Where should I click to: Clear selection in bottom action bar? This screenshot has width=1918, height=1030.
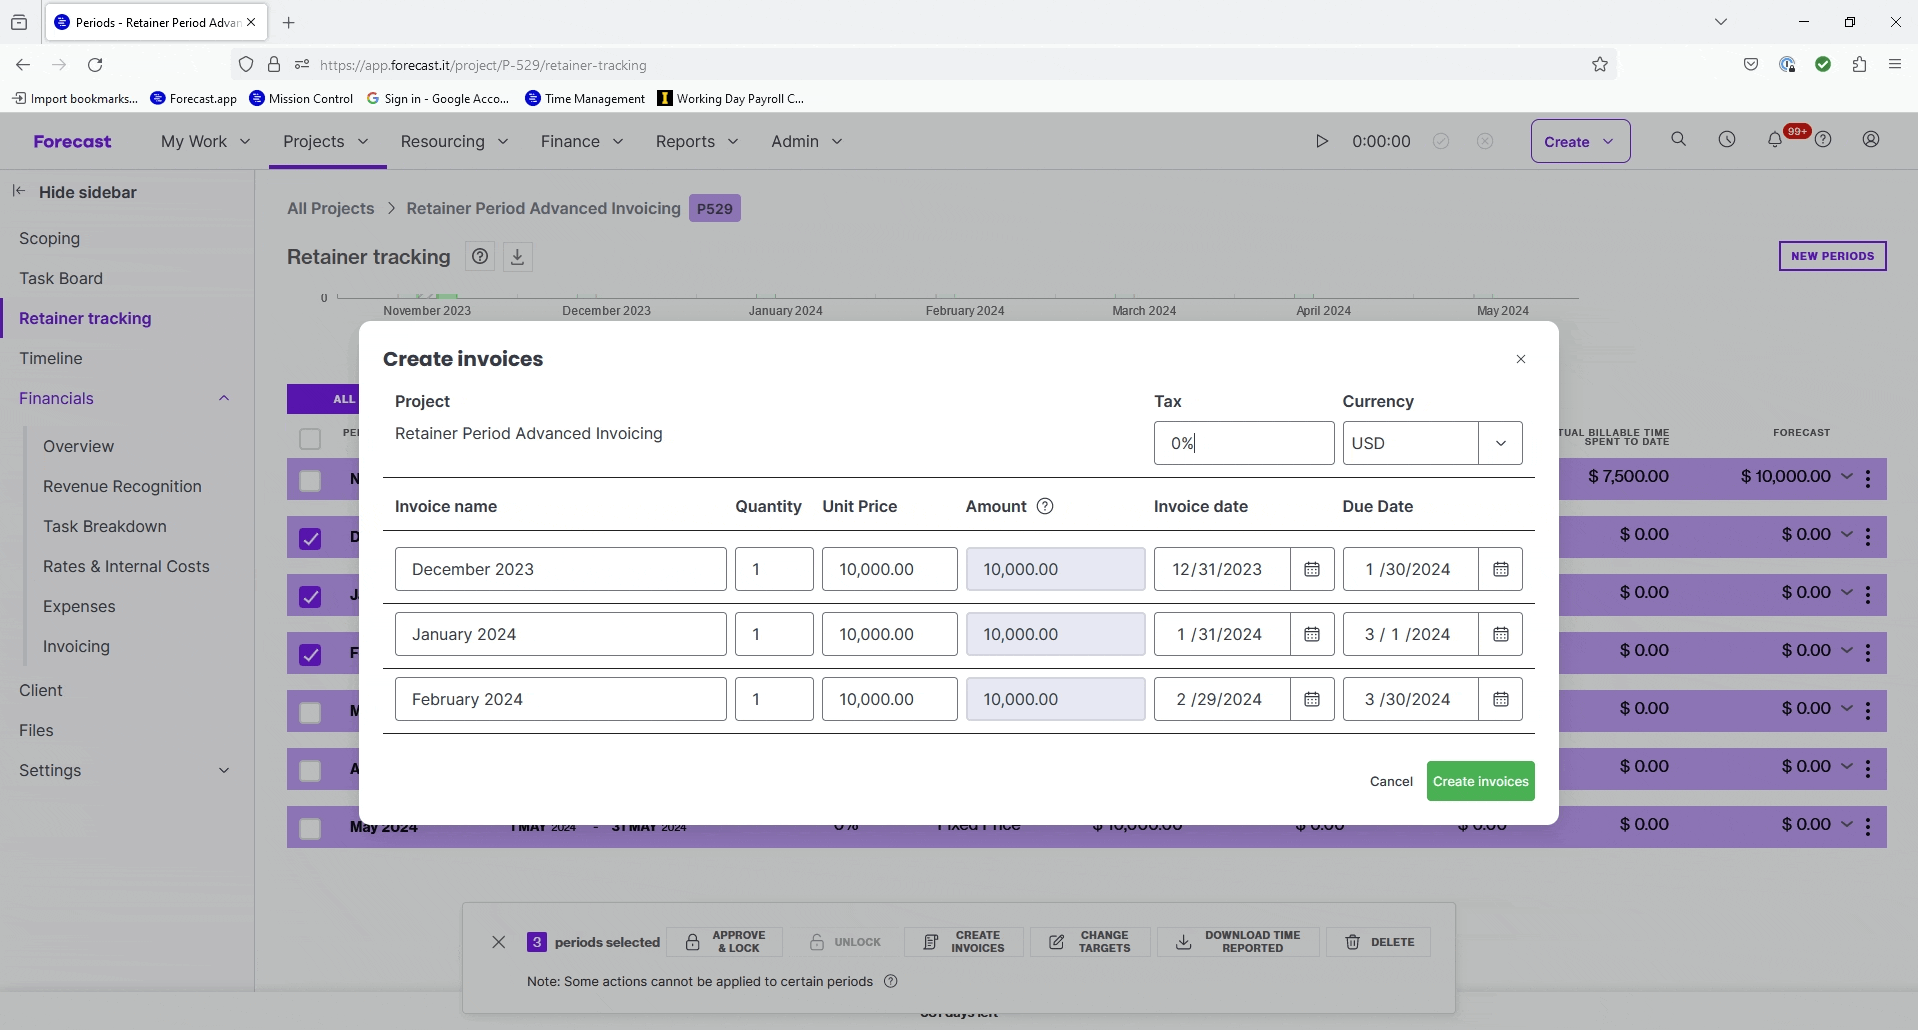[499, 942]
